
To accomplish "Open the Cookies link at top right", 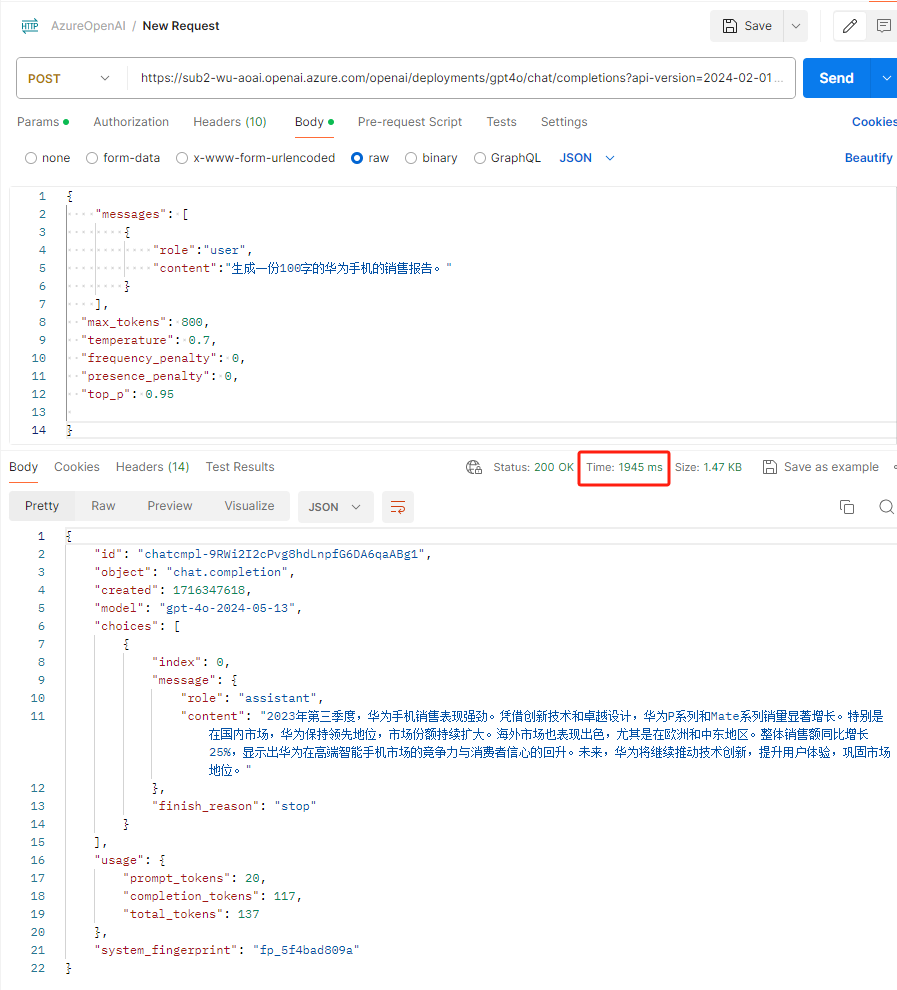I will coord(874,122).
